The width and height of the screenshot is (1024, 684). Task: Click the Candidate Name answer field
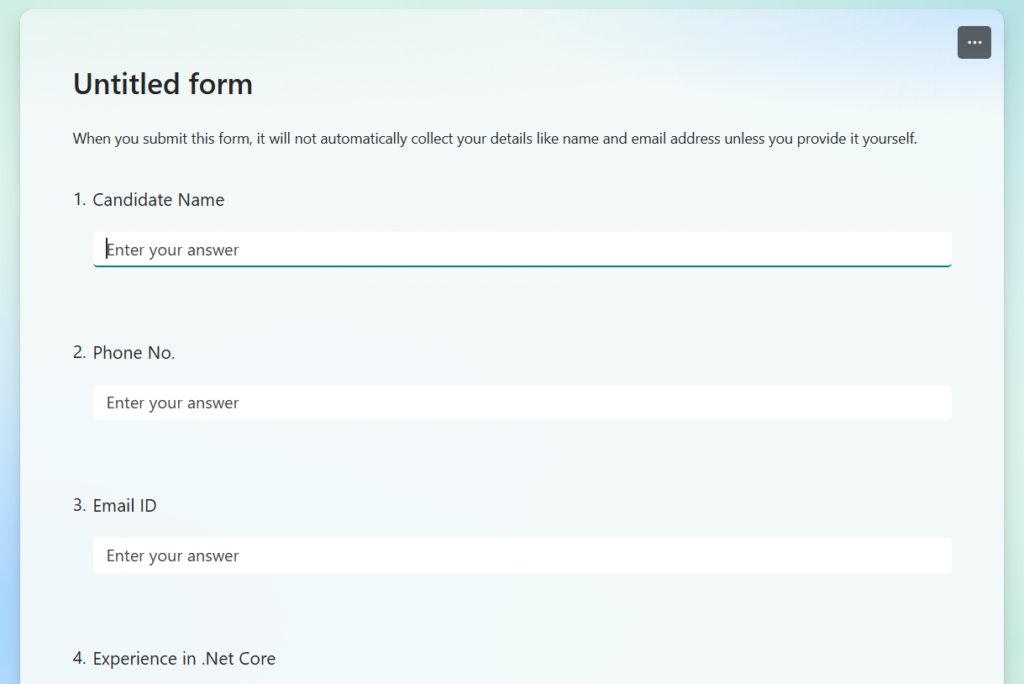[522, 250]
